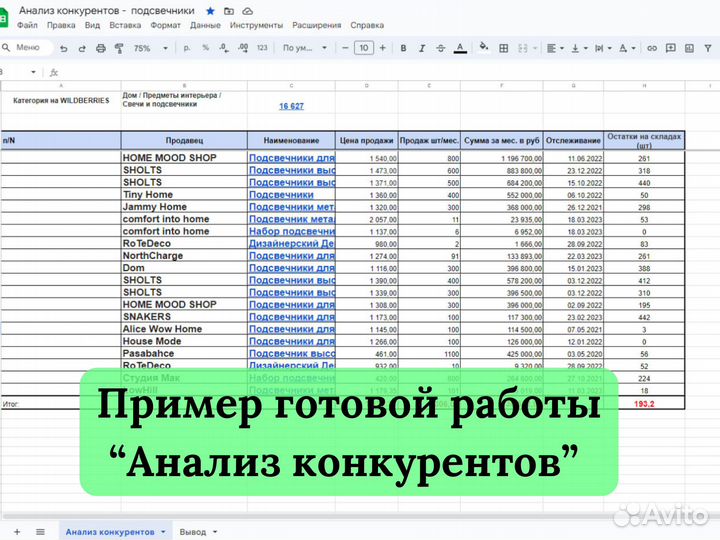Toggle italic formatting
Screen dimensions: 720x540
422,48
